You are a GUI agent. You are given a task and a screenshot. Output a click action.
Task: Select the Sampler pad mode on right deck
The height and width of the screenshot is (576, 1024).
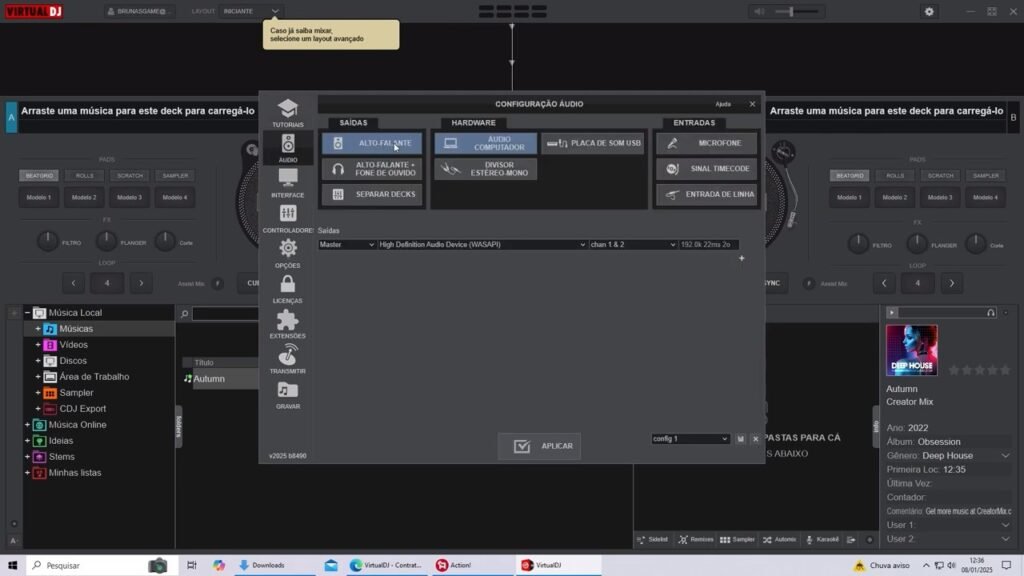pyautogui.click(x=985, y=176)
